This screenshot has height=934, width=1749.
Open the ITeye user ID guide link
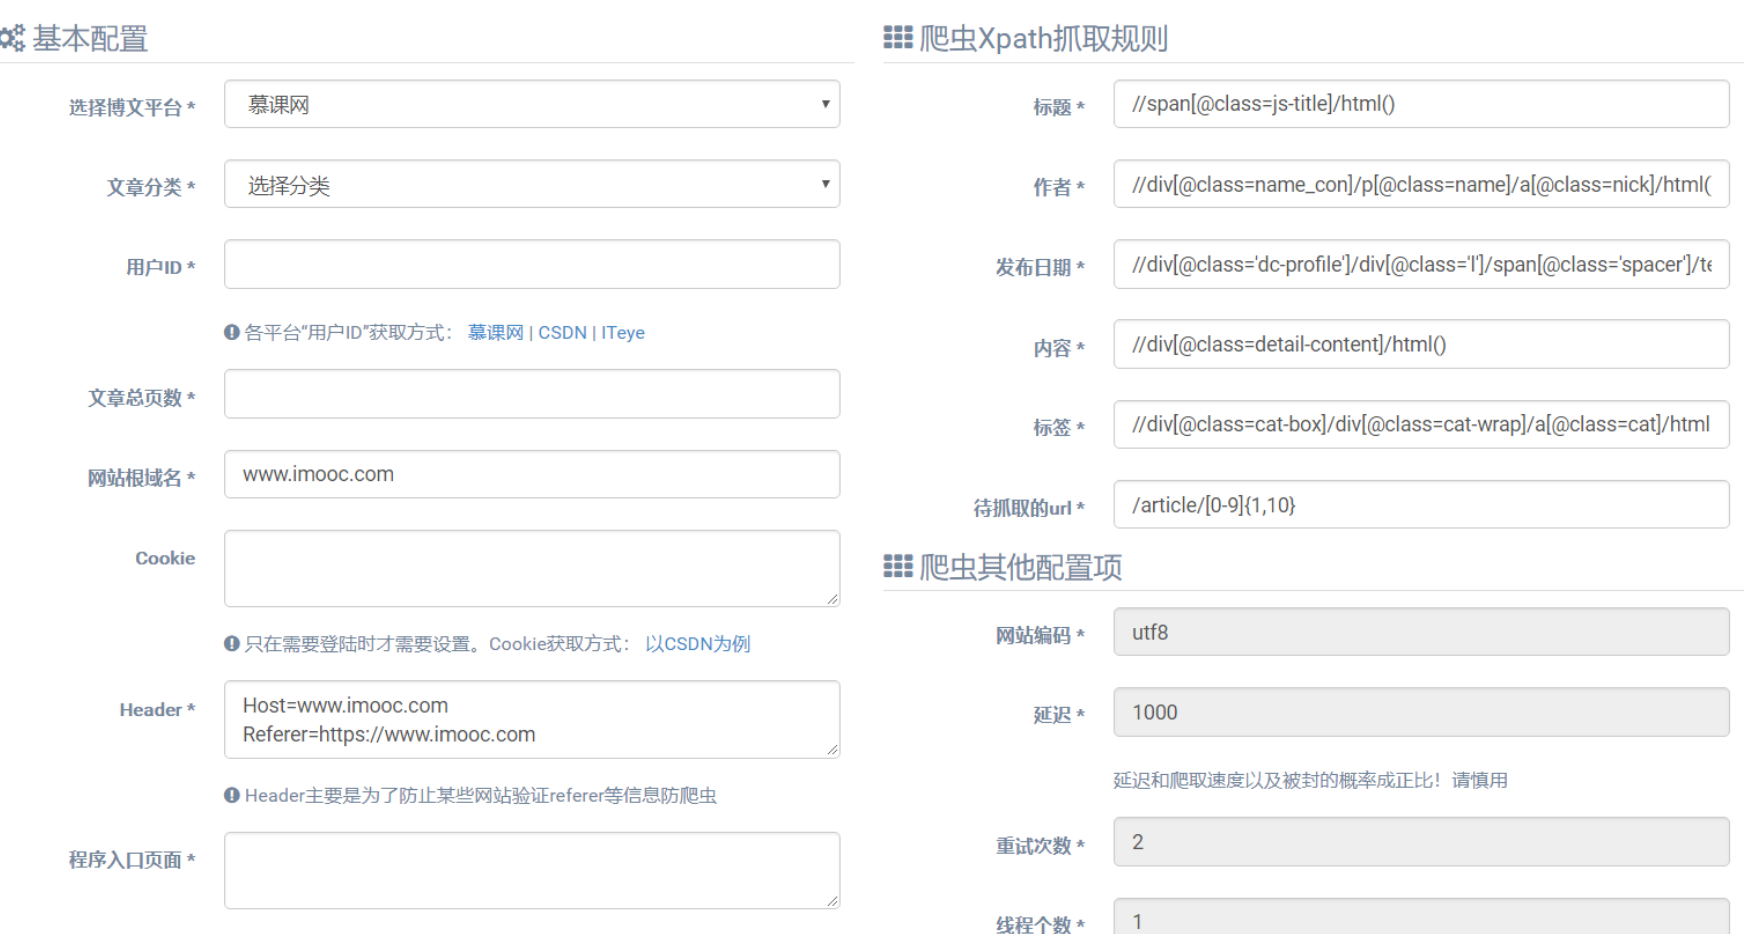(623, 332)
